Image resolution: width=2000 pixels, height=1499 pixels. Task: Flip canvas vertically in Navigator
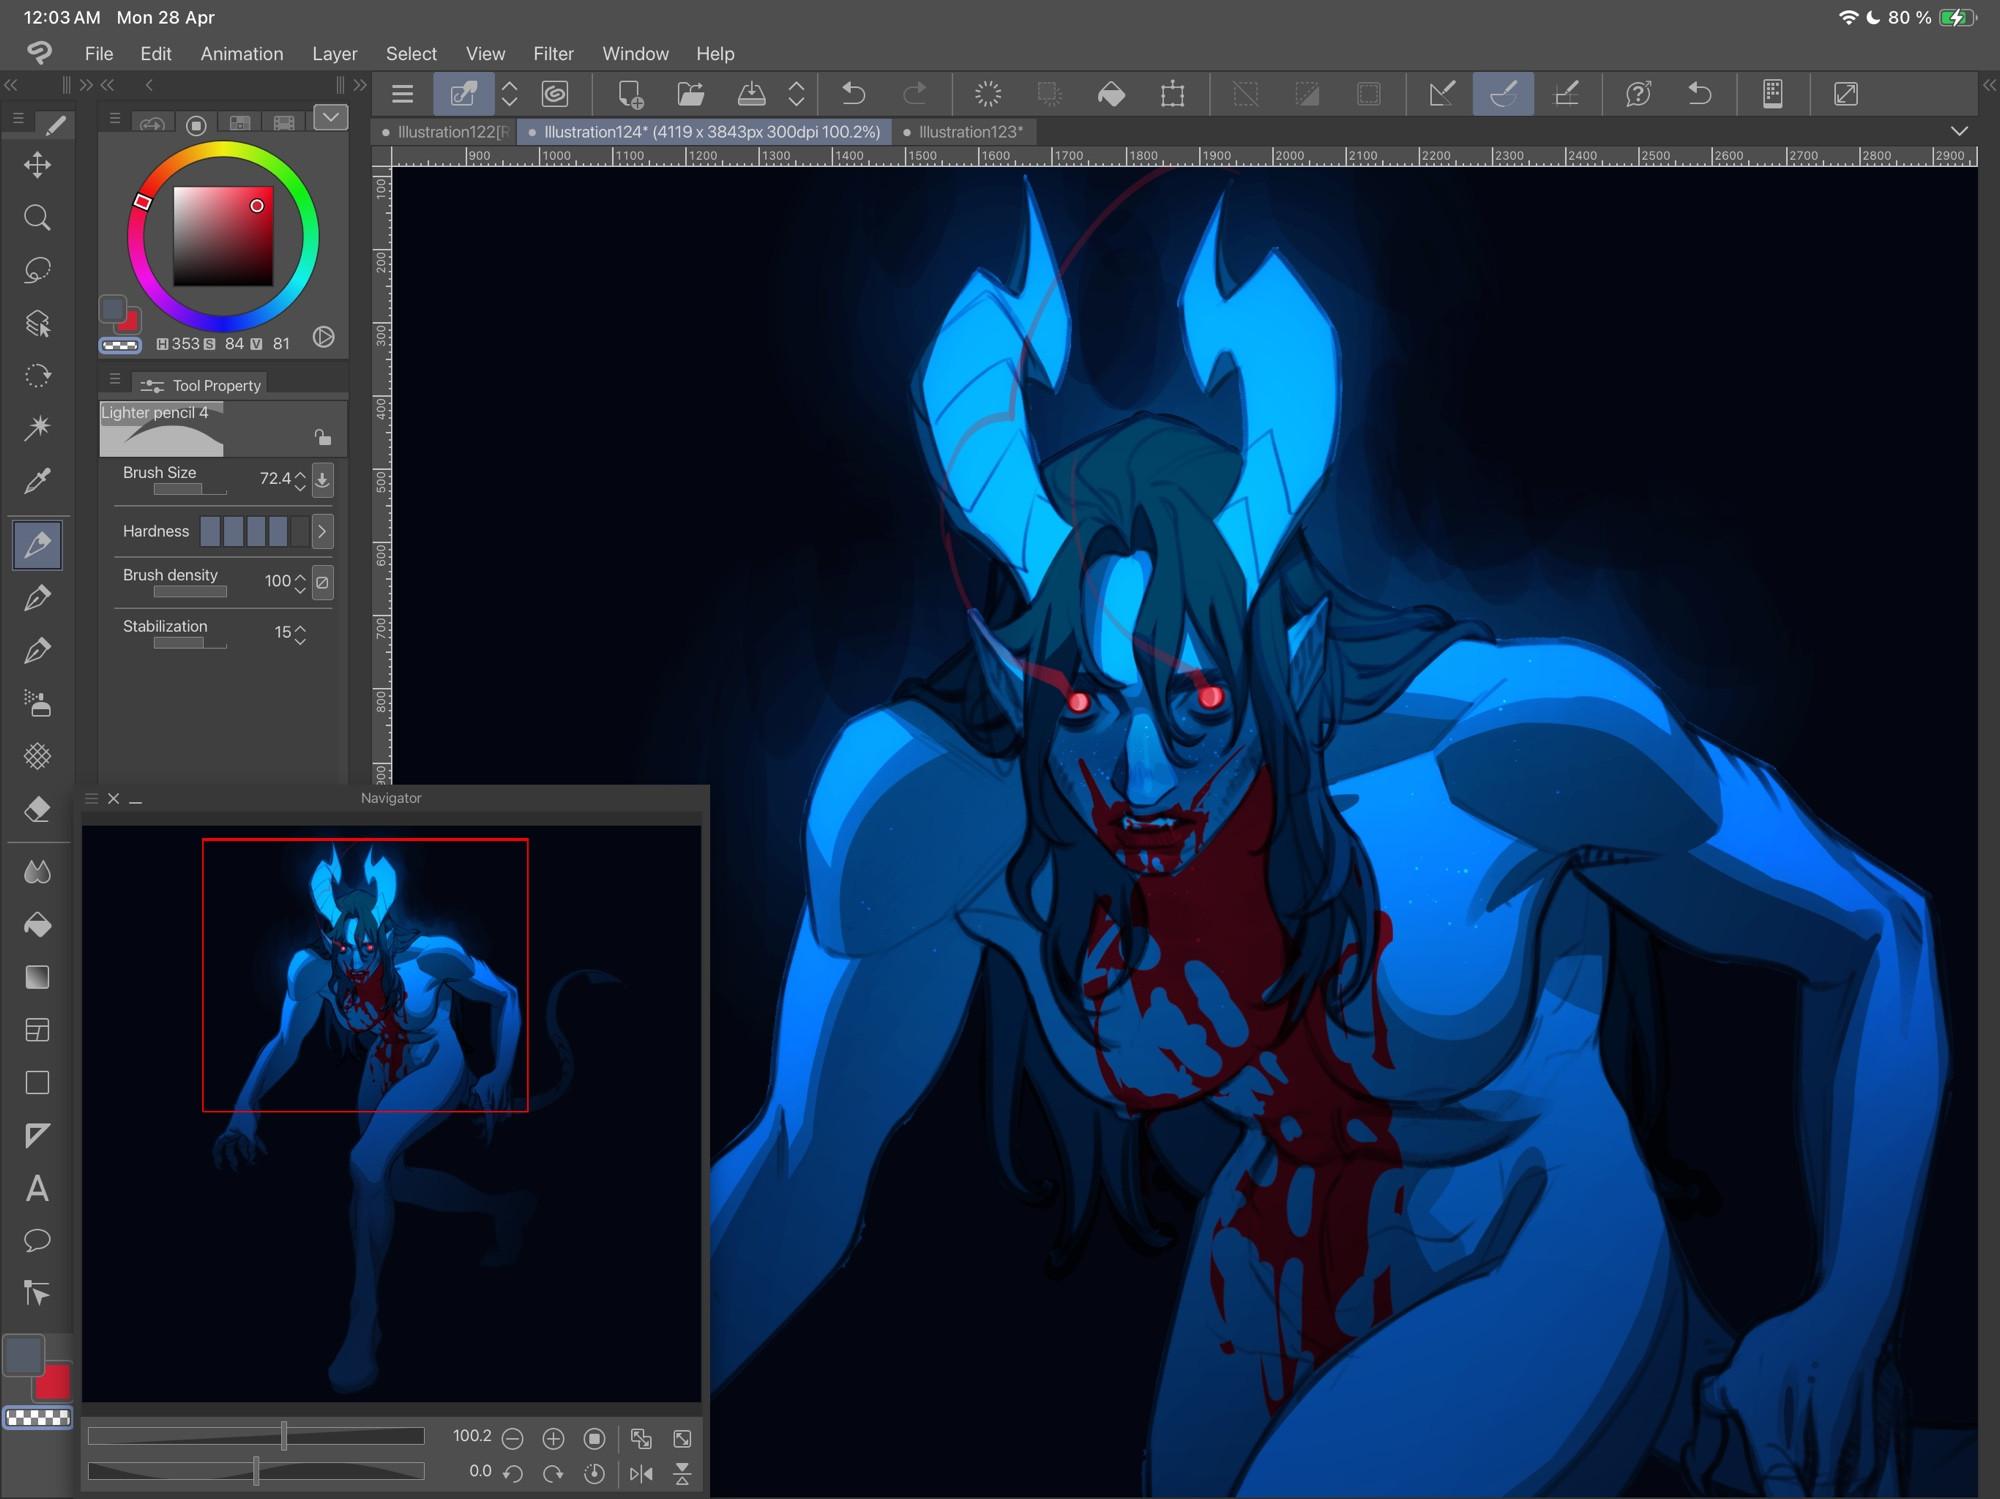tap(682, 1473)
